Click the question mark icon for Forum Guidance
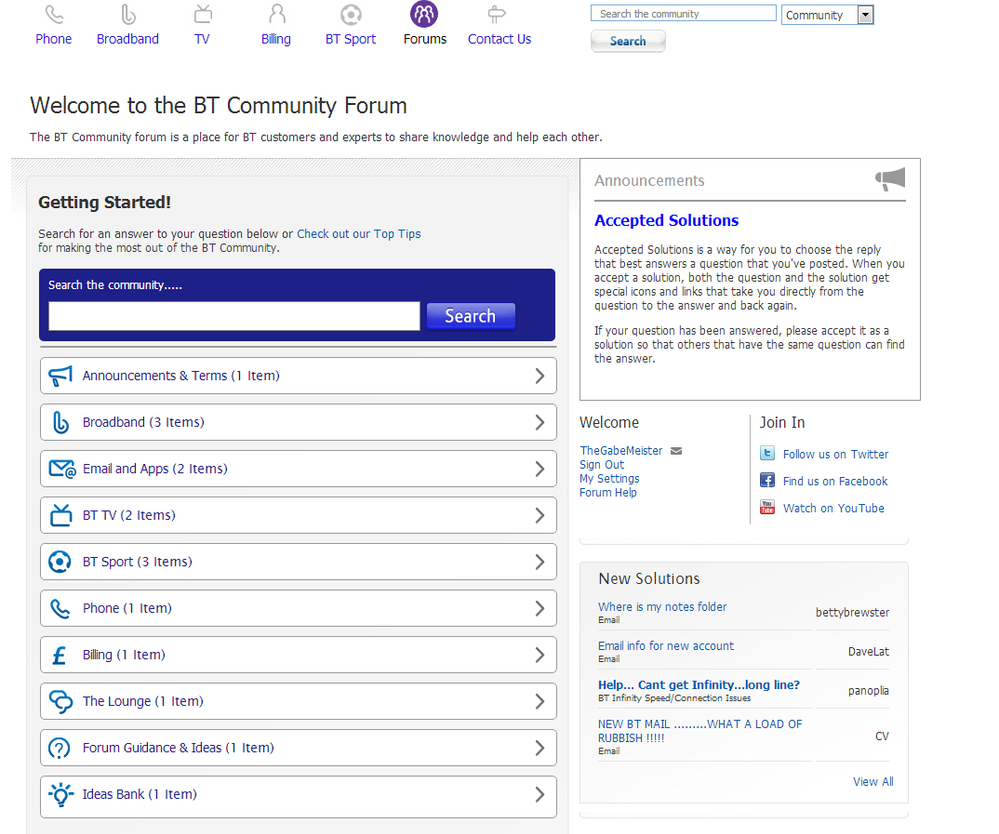Viewport: 999px width, 834px height. click(x=59, y=748)
